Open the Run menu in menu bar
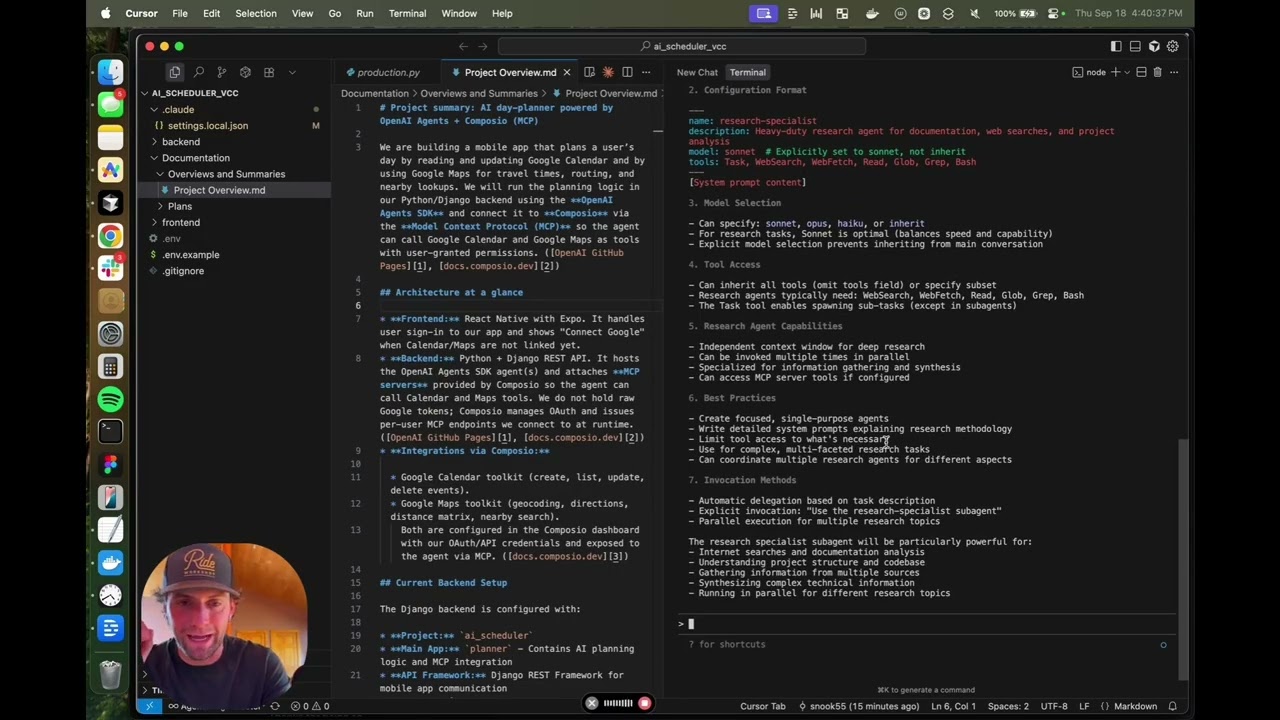The image size is (1280, 720). [x=365, y=13]
